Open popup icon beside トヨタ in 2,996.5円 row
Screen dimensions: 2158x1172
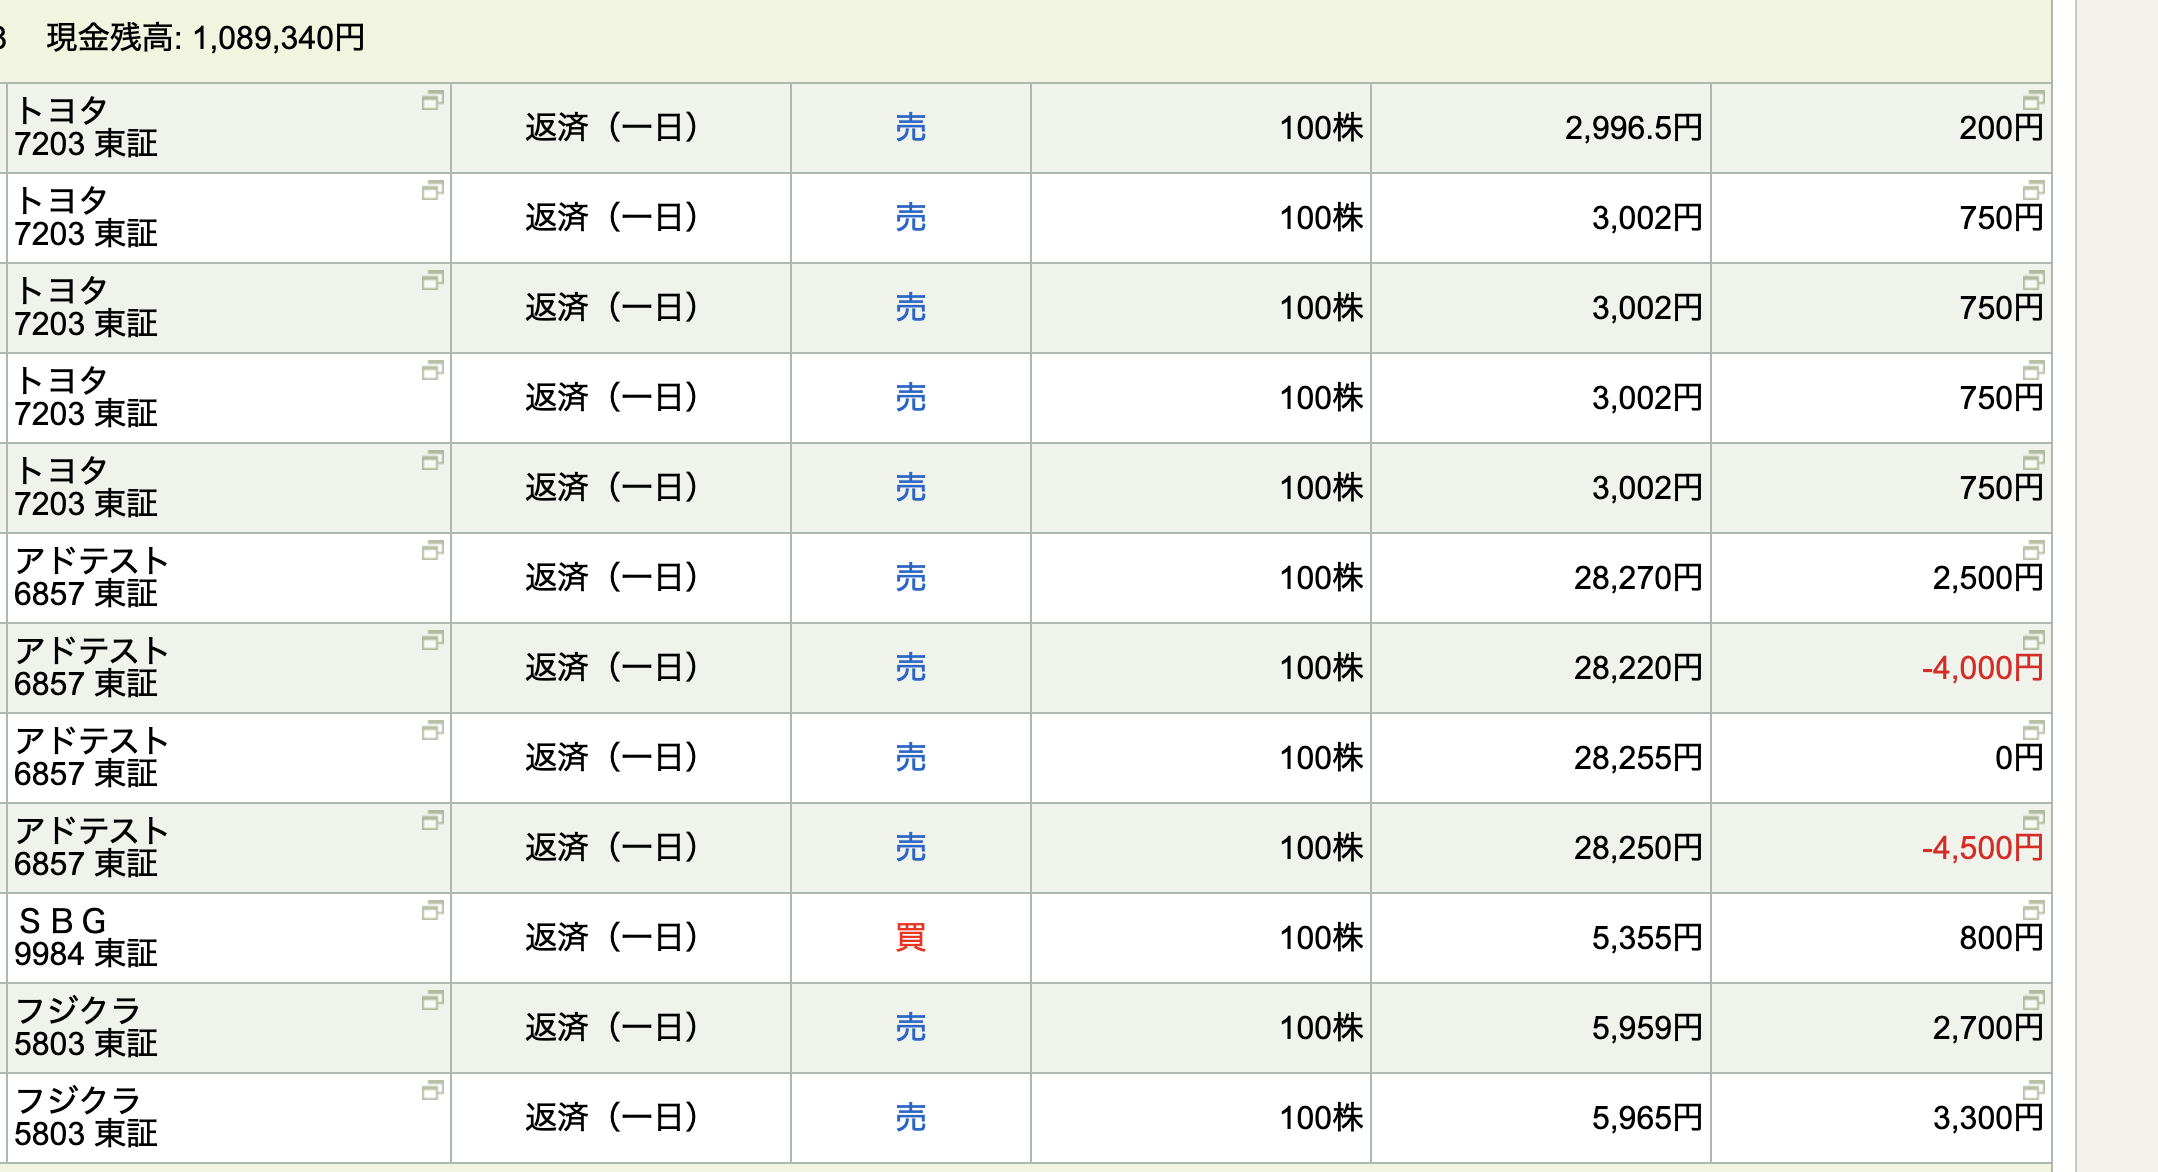432,100
